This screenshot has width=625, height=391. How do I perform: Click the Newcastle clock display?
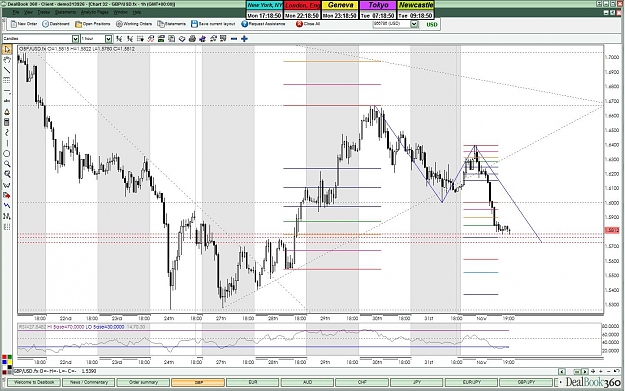[416, 10]
